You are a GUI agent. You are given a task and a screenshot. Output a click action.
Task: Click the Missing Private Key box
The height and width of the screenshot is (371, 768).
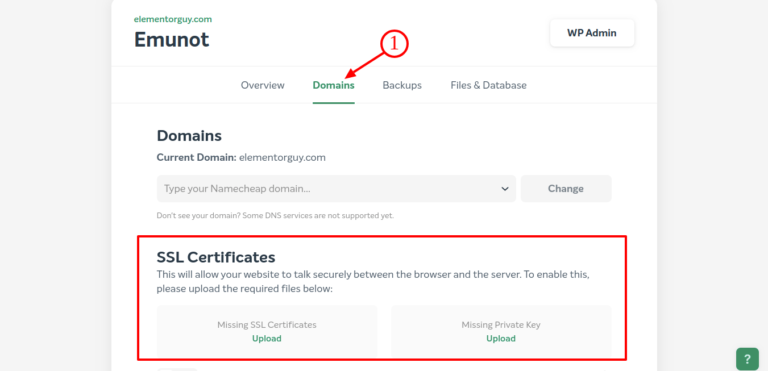[x=501, y=331]
